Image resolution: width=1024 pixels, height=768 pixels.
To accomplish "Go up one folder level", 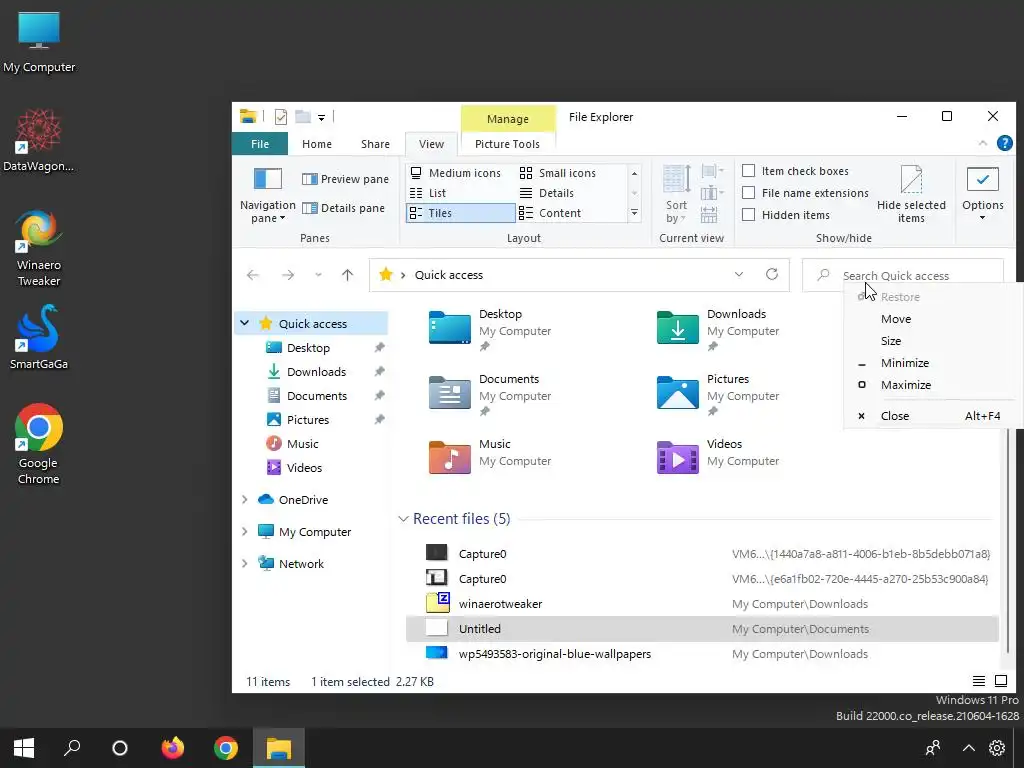I will 347,275.
